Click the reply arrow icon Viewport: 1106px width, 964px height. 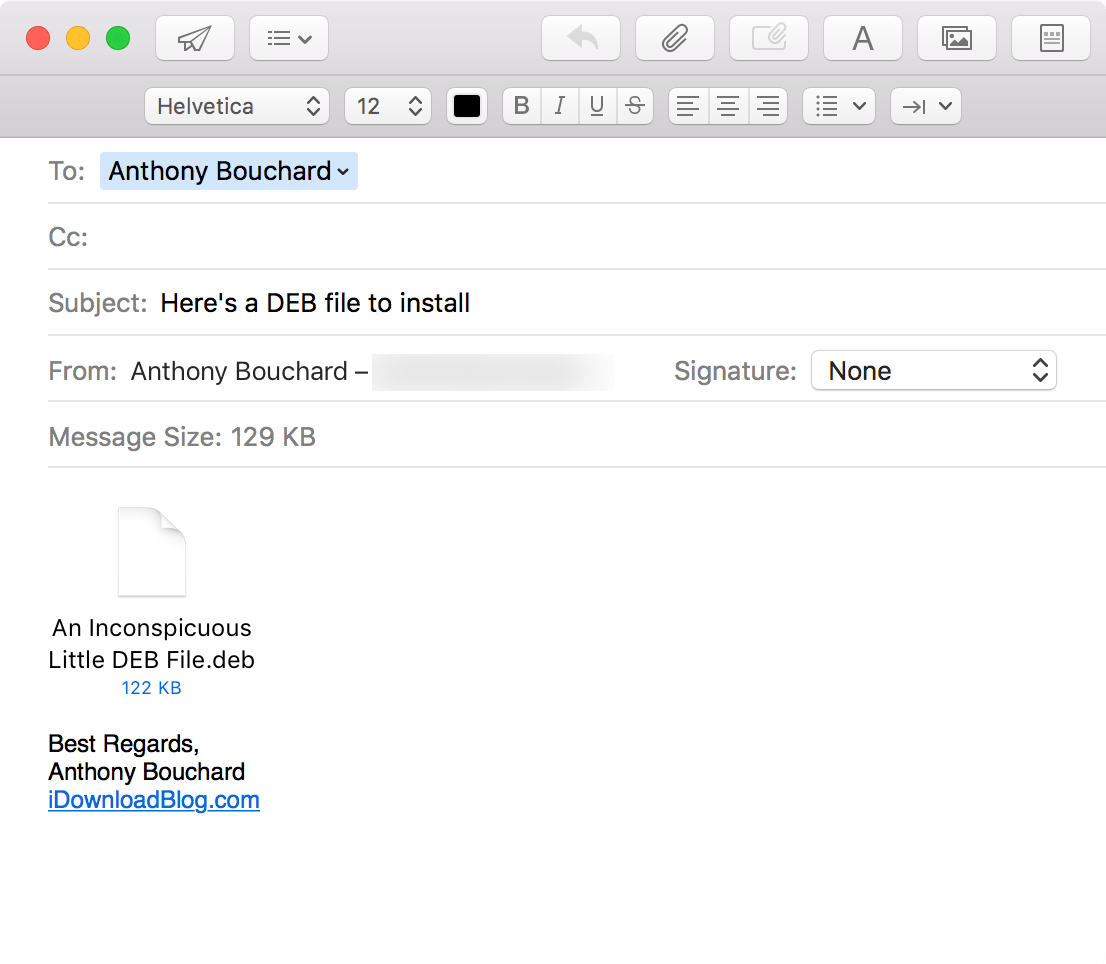click(581, 38)
